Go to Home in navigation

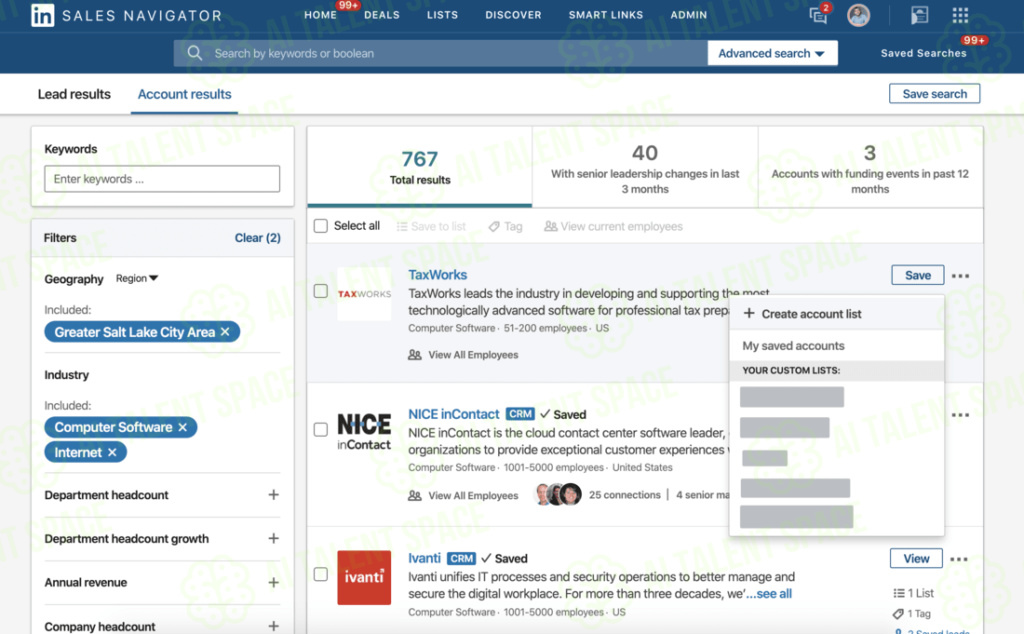(x=321, y=15)
